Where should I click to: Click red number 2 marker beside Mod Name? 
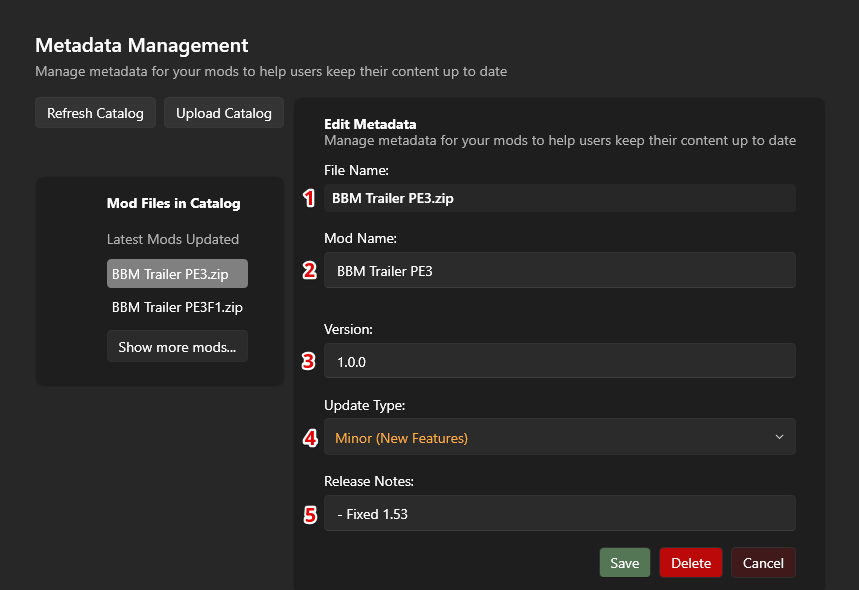coord(310,270)
